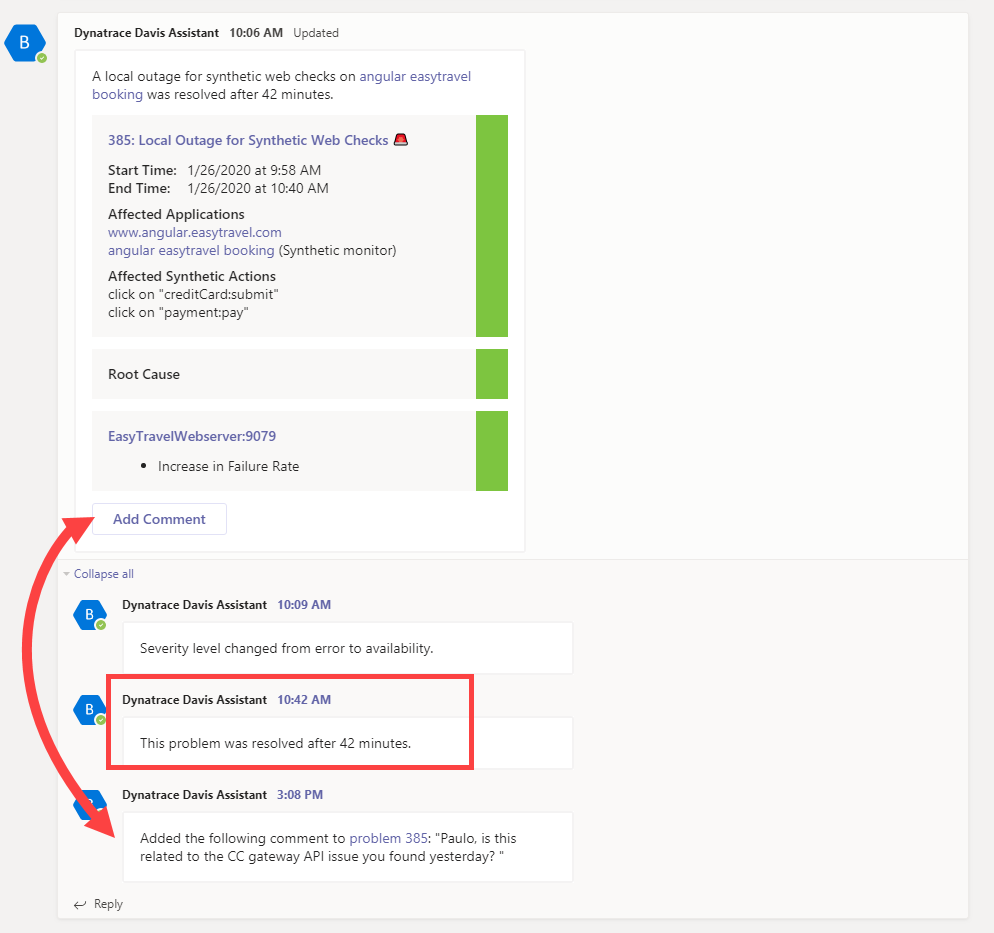Click the 3:08 PM reply timestamp
The width and height of the screenshot is (994, 933).
[x=300, y=795]
